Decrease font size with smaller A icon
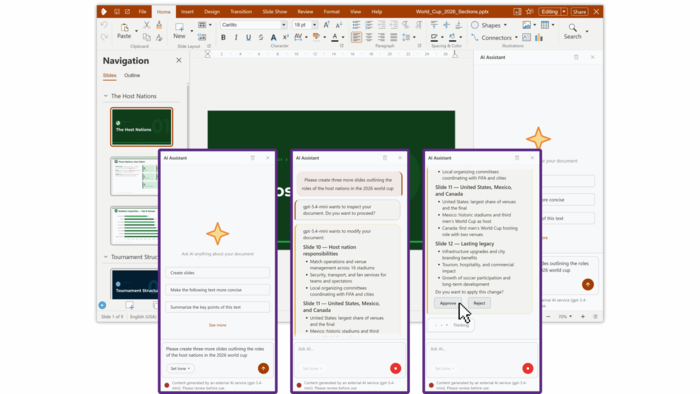Screen dimensions: 700x394 tap(339, 25)
